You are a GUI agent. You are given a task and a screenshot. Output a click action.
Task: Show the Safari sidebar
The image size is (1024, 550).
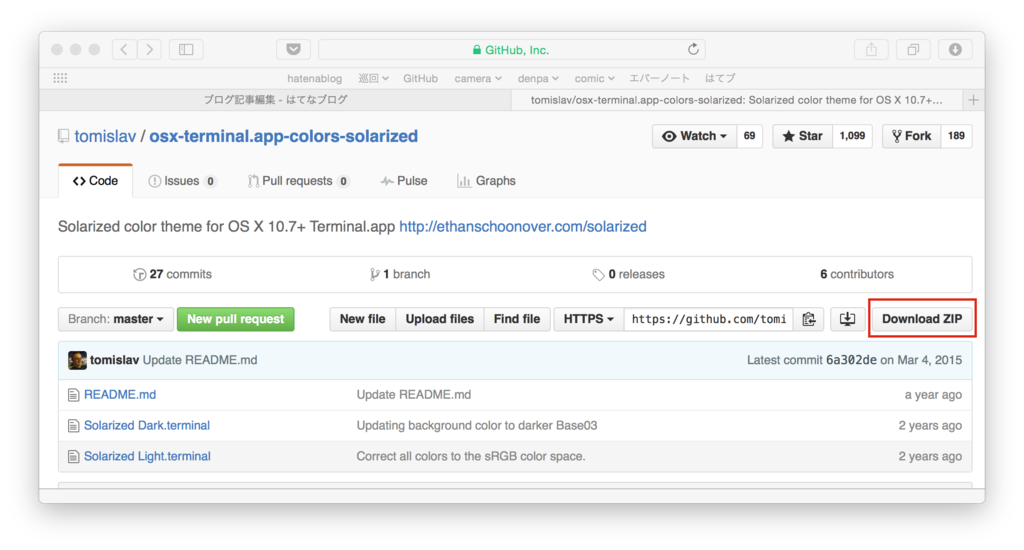[x=186, y=50]
